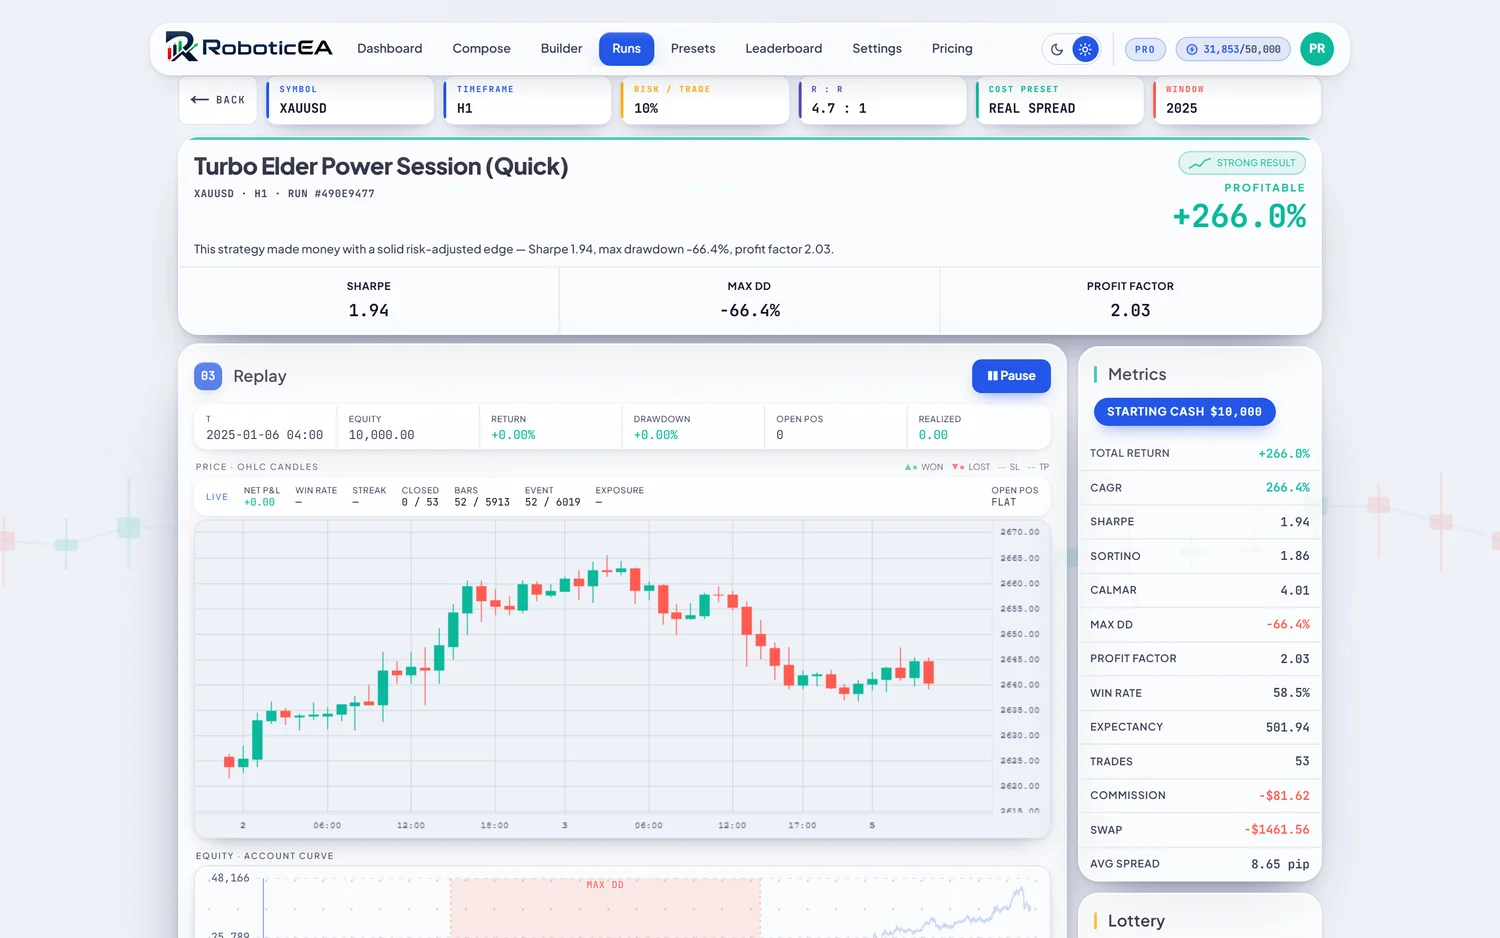Screen dimensions: 1500x938
Task: Go to the Builder page
Action: click(x=561, y=48)
